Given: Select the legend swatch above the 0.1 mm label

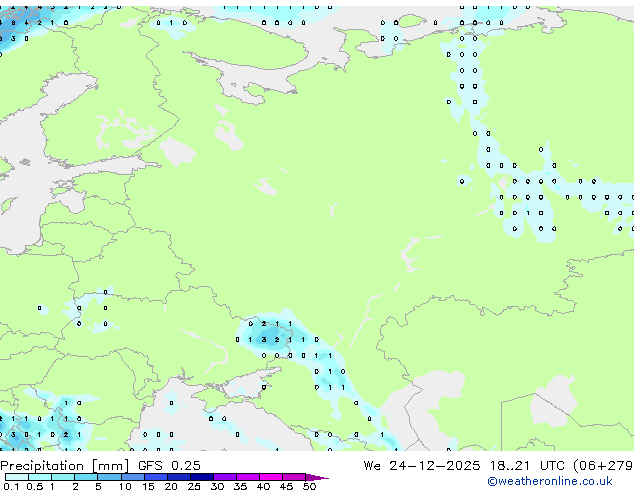Looking at the screenshot, I should (x=10, y=477).
